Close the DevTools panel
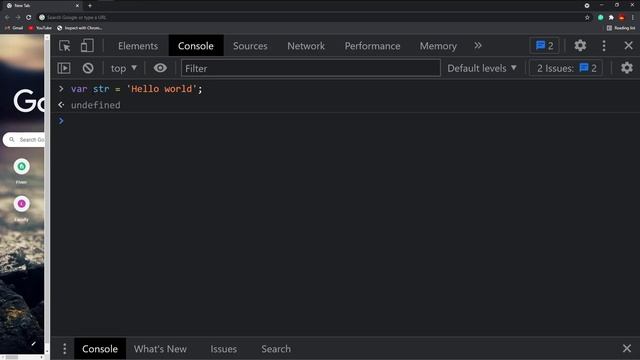640x360 pixels. click(628, 45)
